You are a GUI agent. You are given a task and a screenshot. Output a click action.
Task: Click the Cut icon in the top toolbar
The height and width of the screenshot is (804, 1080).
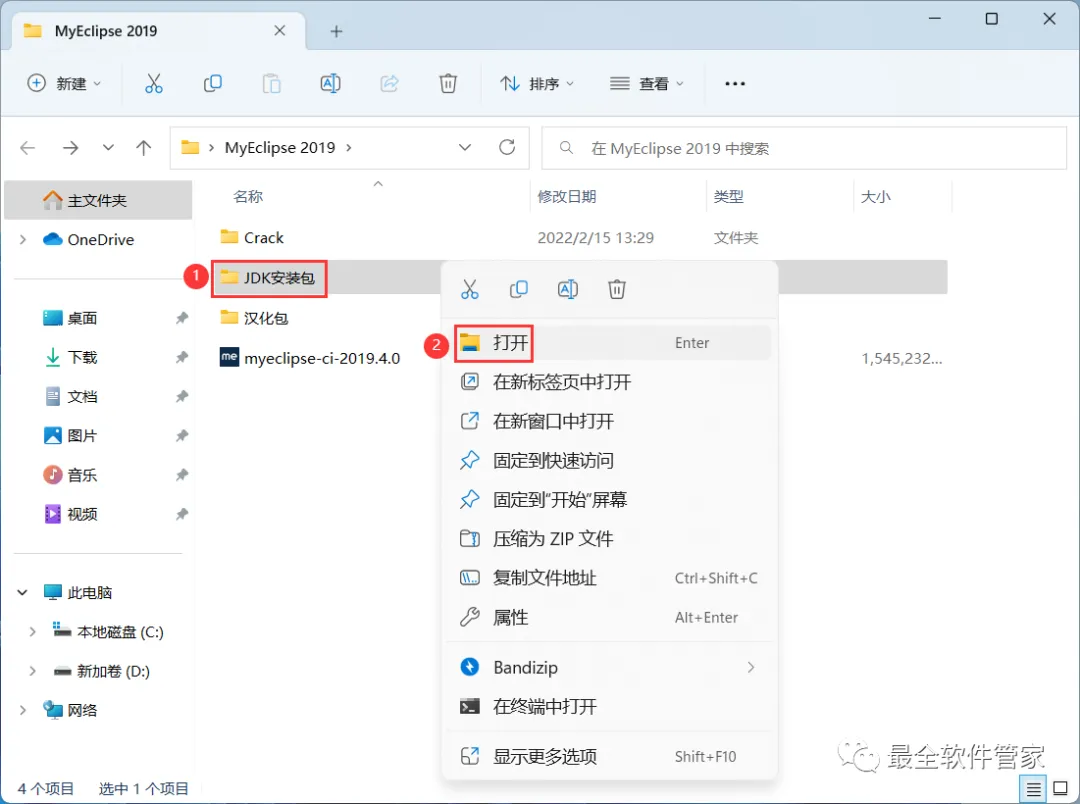154,84
